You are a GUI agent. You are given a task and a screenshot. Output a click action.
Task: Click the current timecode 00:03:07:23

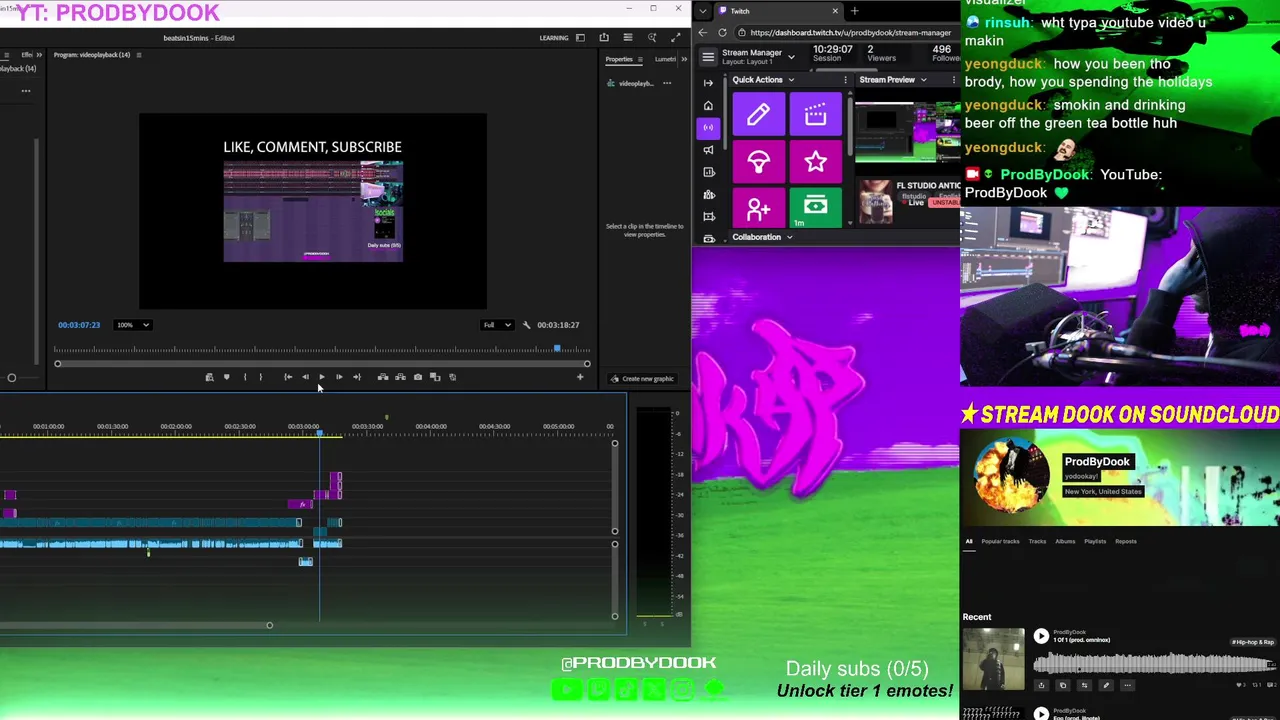pos(79,325)
